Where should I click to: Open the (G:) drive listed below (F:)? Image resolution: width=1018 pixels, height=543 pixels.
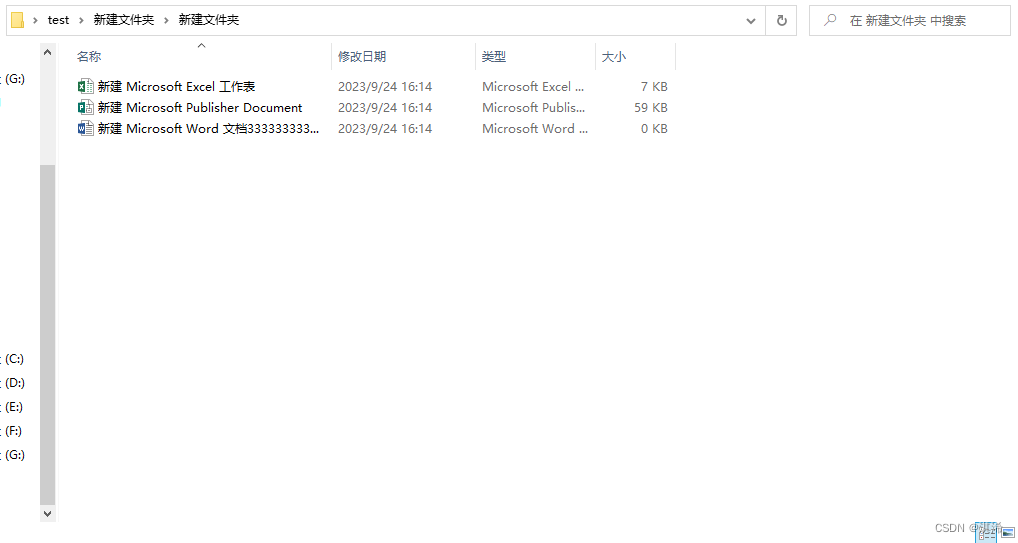point(14,455)
